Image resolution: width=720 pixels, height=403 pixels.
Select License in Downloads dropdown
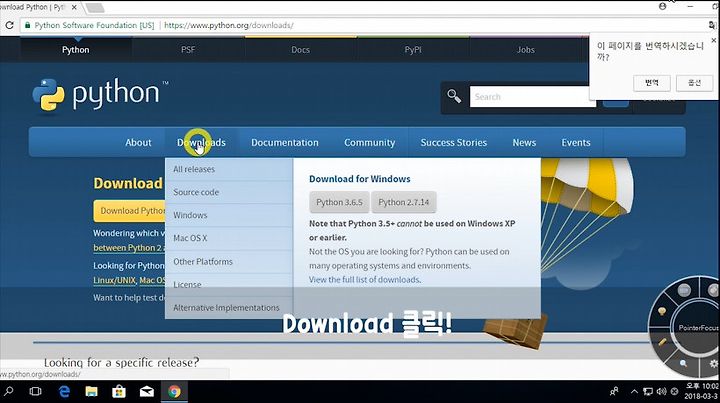tap(229, 285)
